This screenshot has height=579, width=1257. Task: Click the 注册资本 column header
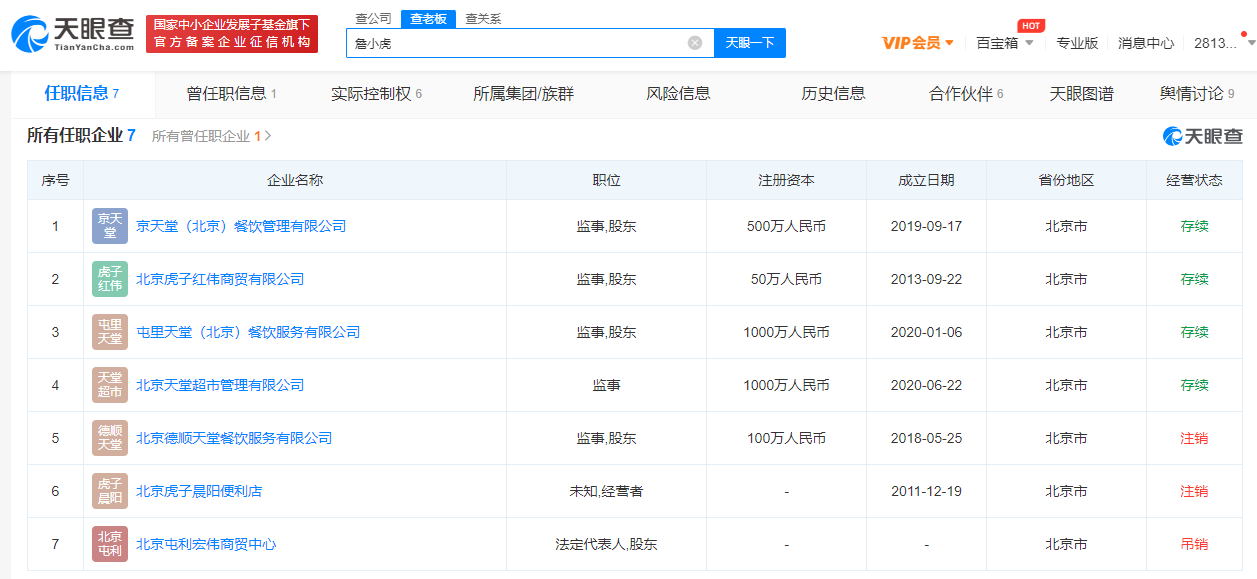[786, 180]
